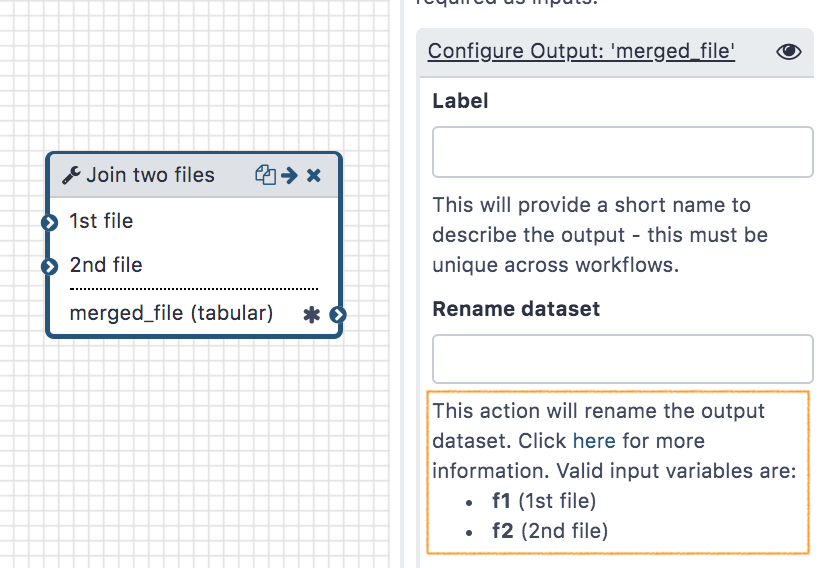Click the arrow icon on the node header
Screen dimensions: 822x568
pyautogui.click(x=290, y=176)
